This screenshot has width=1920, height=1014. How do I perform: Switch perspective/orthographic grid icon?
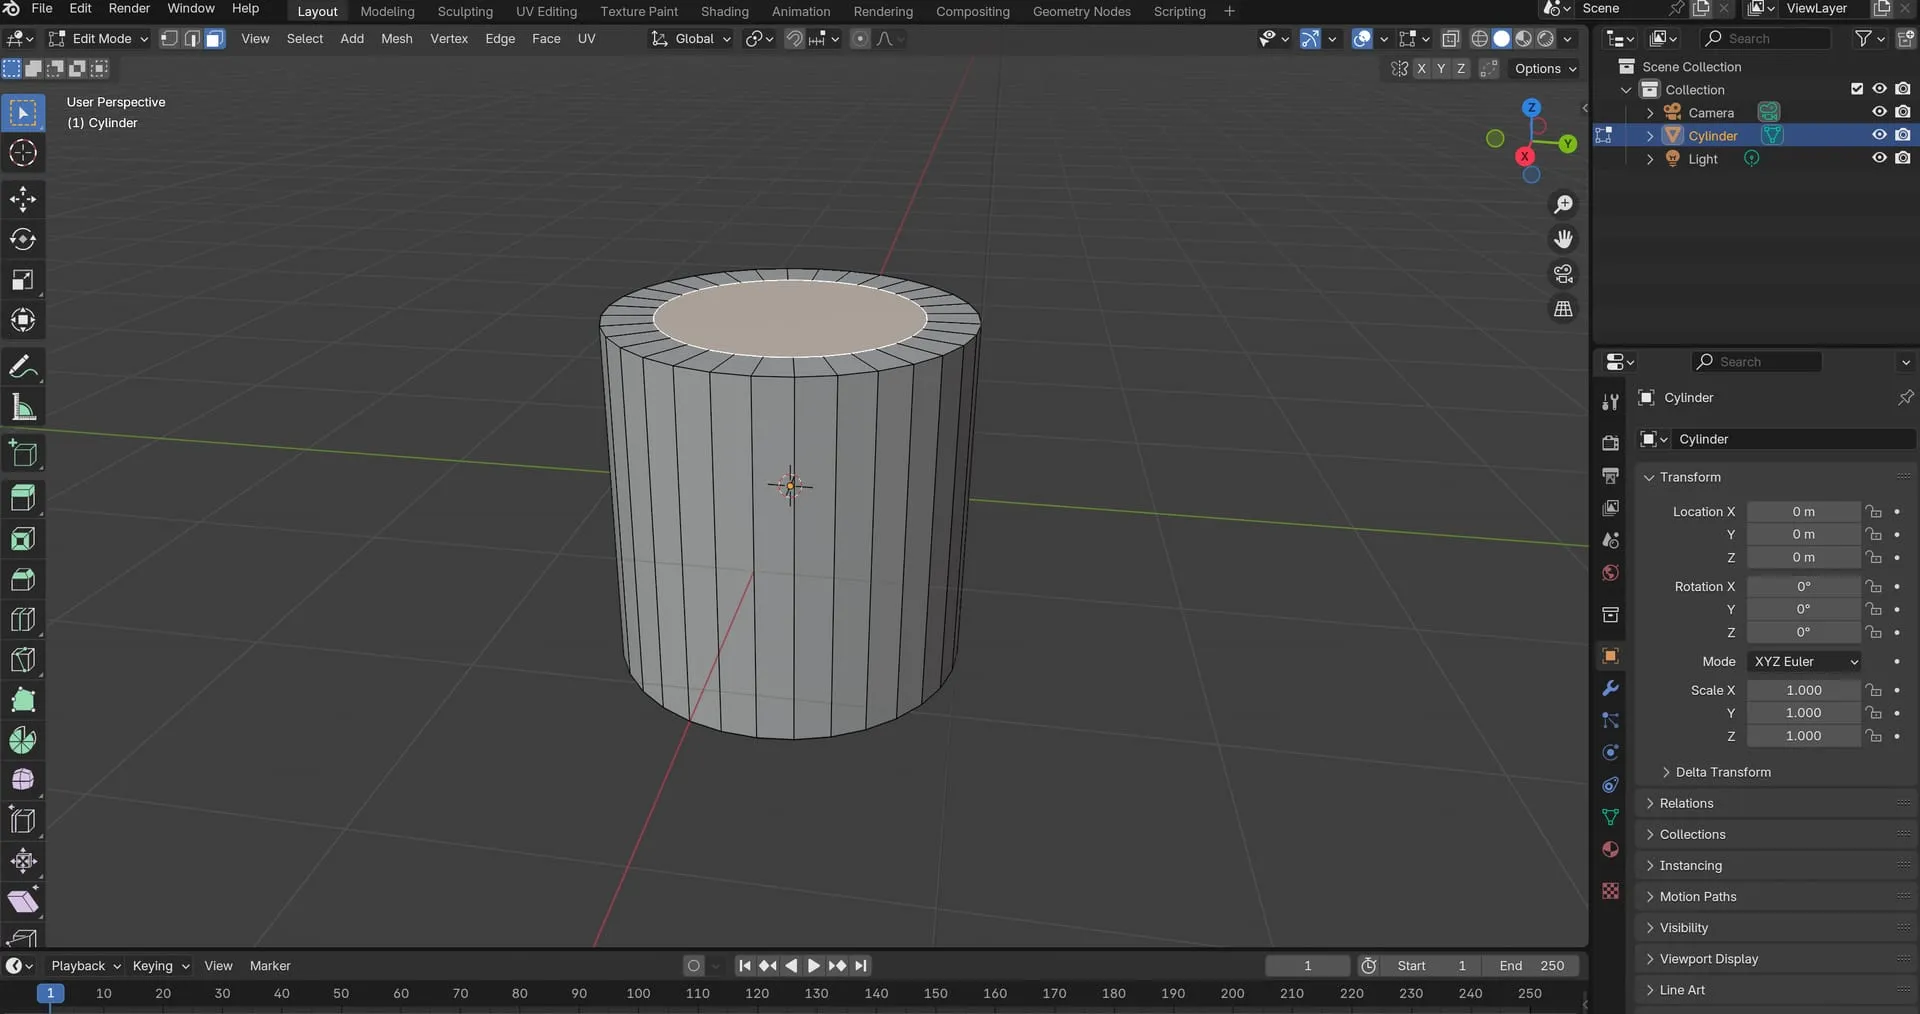1563,309
